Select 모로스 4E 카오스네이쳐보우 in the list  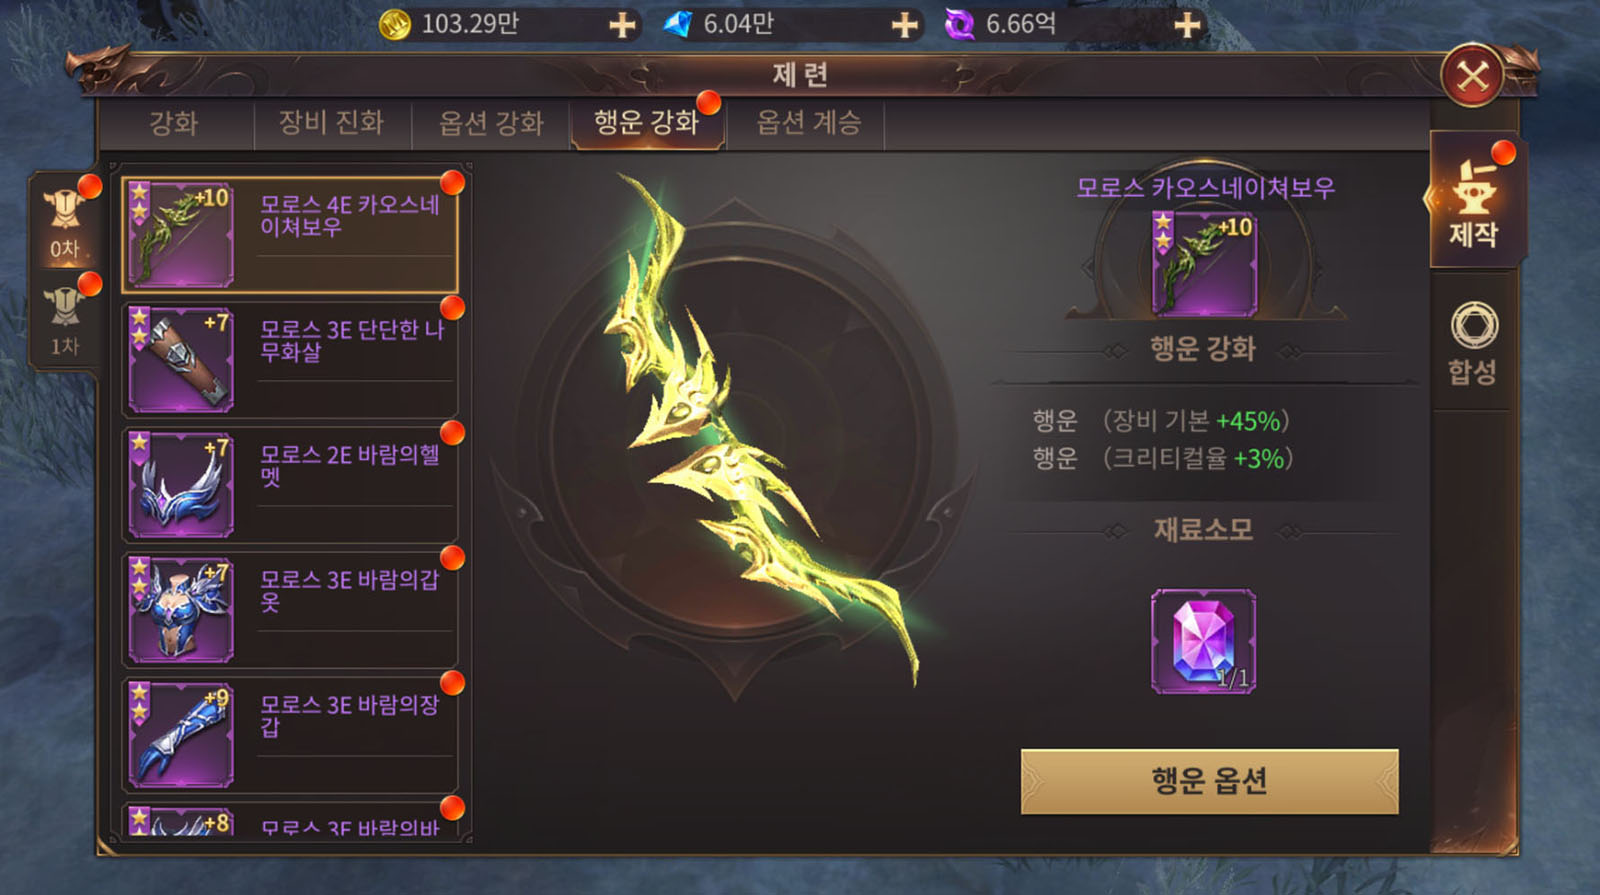click(x=289, y=235)
